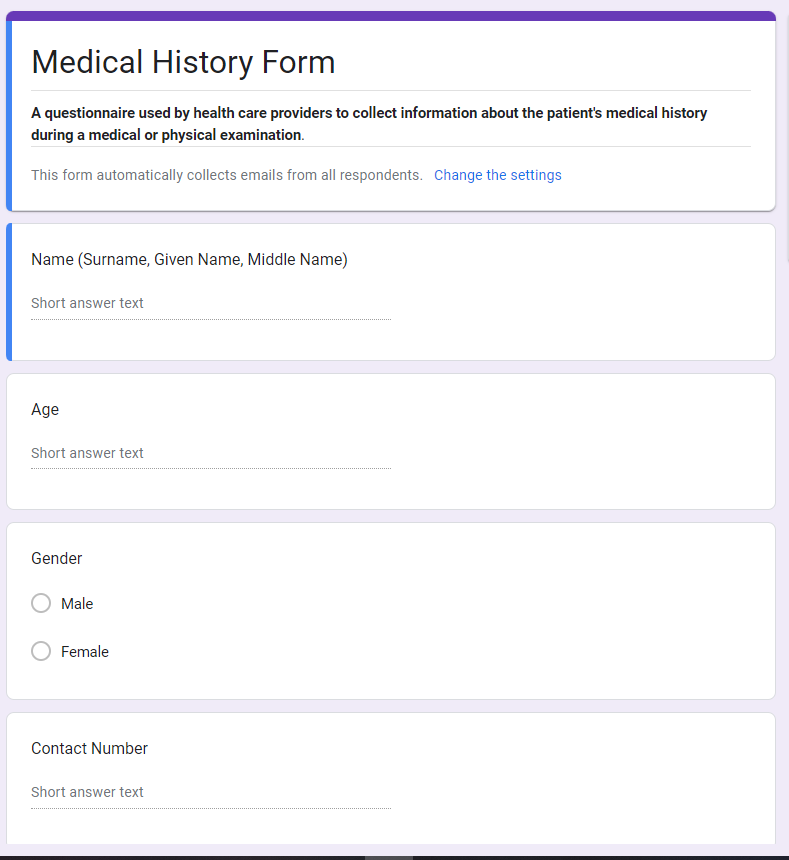The width and height of the screenshot is (789, 860).
Task: Select the Age question title
Action: (45, 409)
